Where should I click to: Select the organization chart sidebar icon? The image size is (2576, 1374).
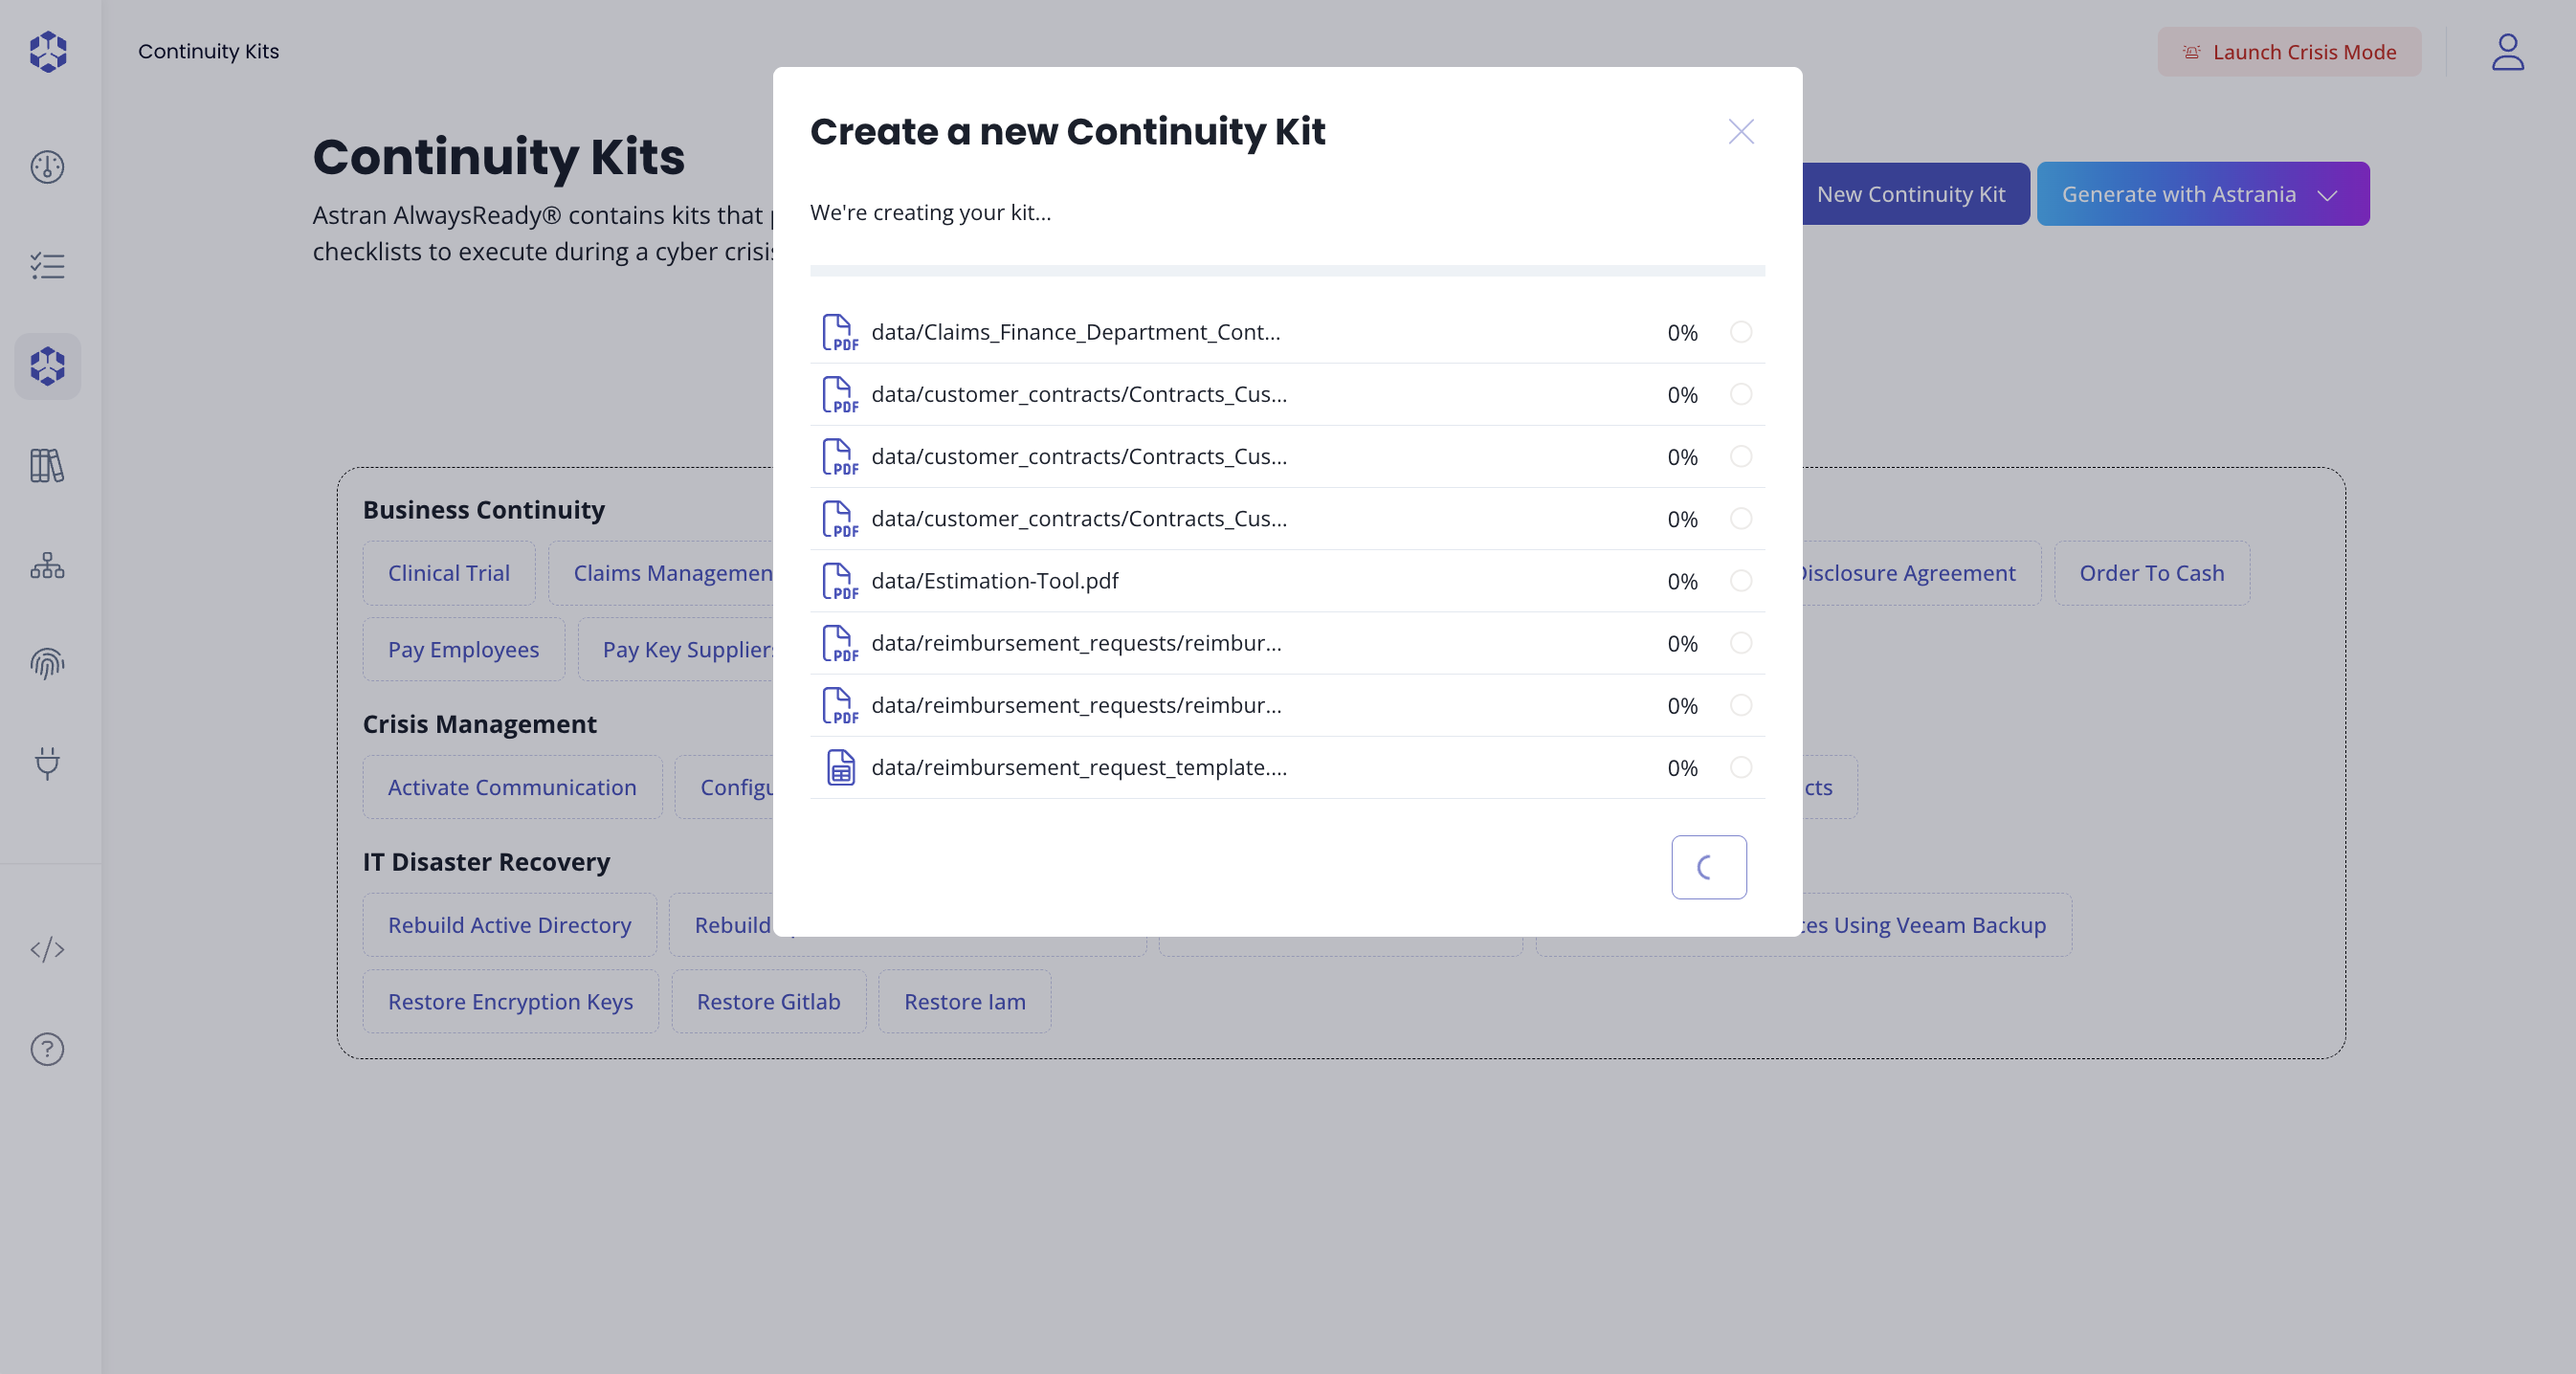tap(47, 565)
